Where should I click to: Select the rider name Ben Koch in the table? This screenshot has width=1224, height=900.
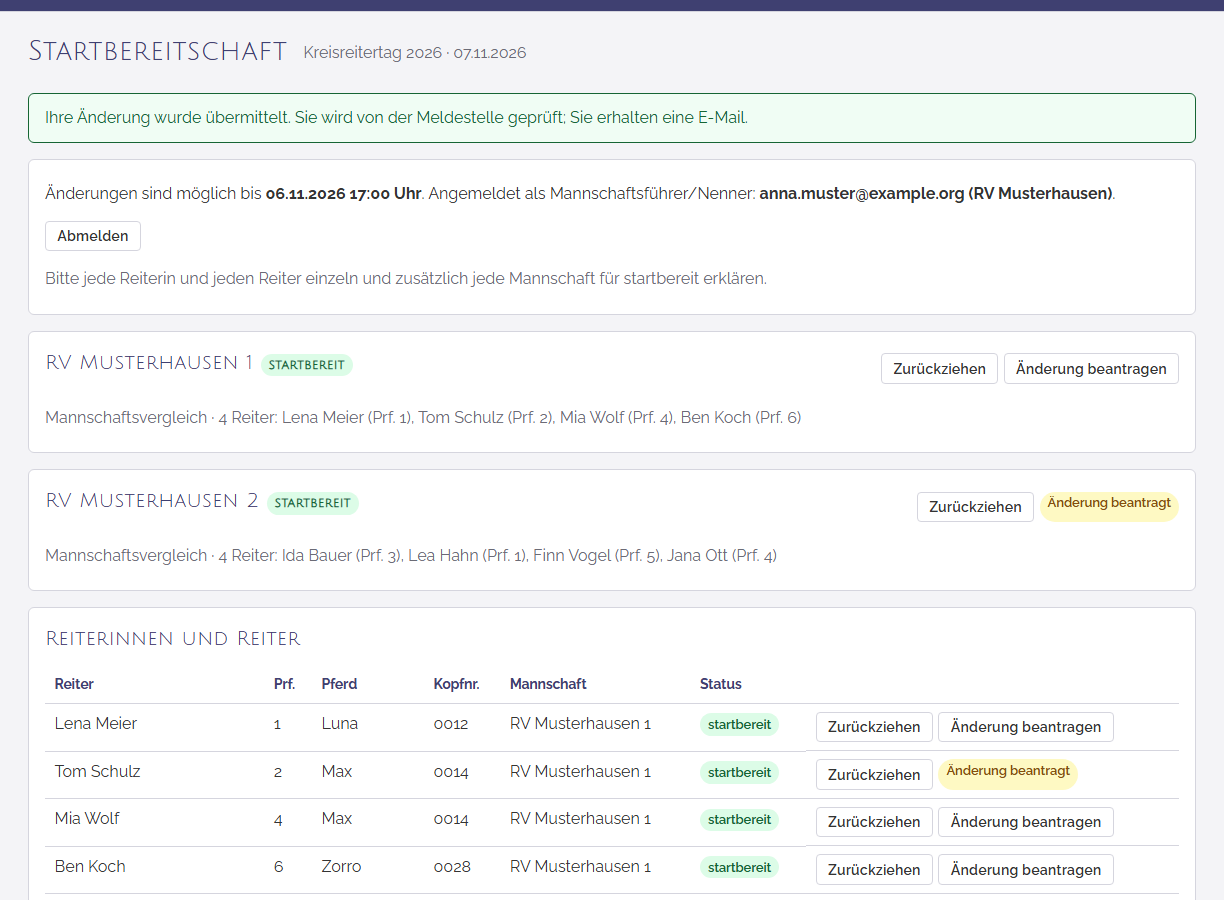click(90, 867)
